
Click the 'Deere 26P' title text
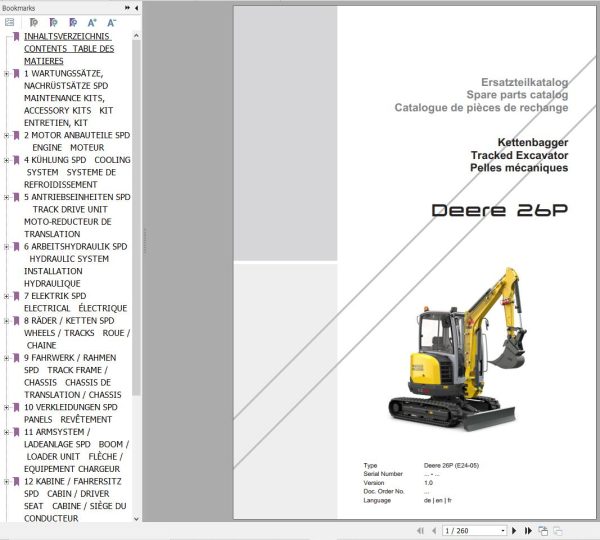pos(500,210)
